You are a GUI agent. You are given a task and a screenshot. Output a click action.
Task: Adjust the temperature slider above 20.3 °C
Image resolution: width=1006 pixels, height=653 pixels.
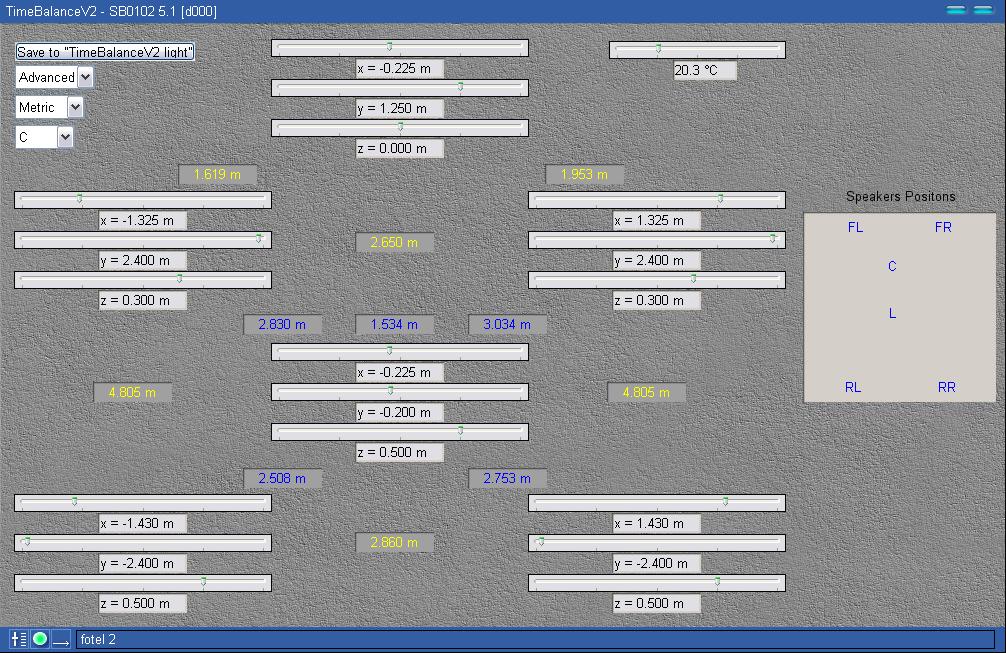tap(697, 50)
